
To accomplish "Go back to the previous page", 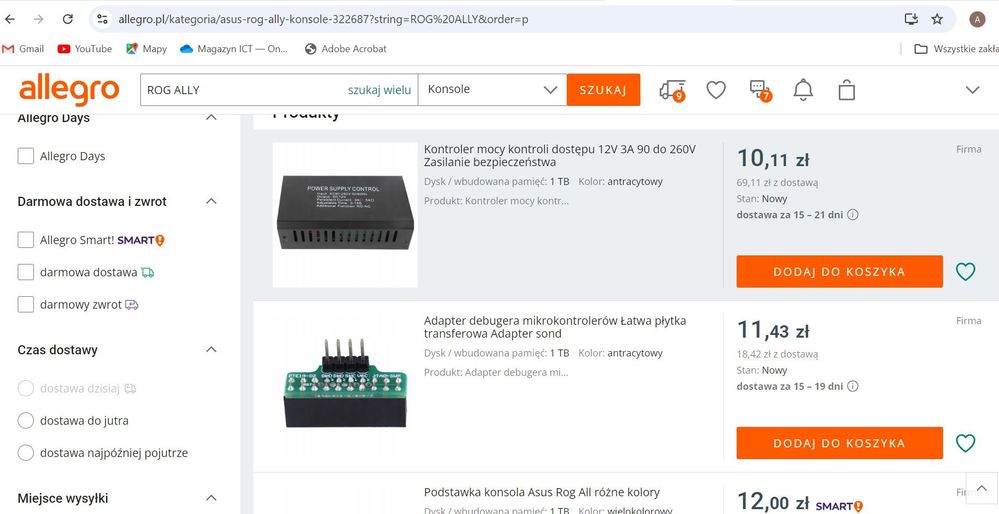I will pyautogui.click(x=10, y=19).
